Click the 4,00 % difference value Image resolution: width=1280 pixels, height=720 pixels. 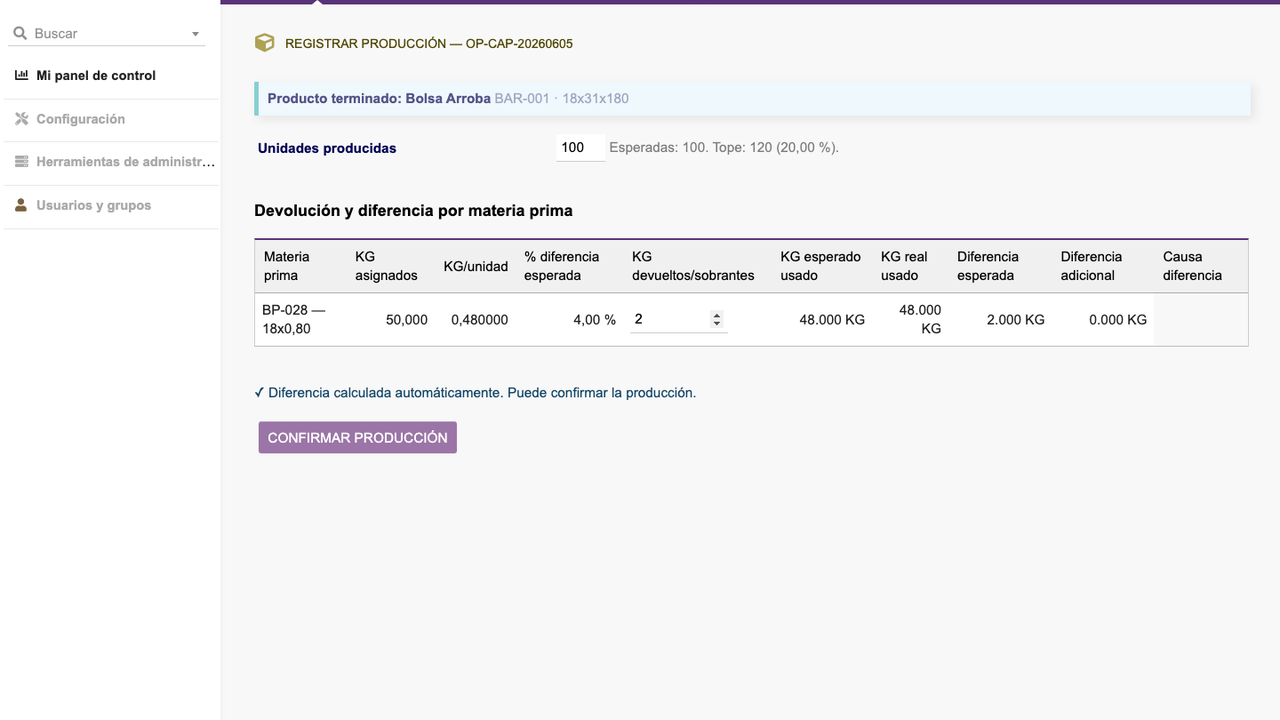pos(594,320)
